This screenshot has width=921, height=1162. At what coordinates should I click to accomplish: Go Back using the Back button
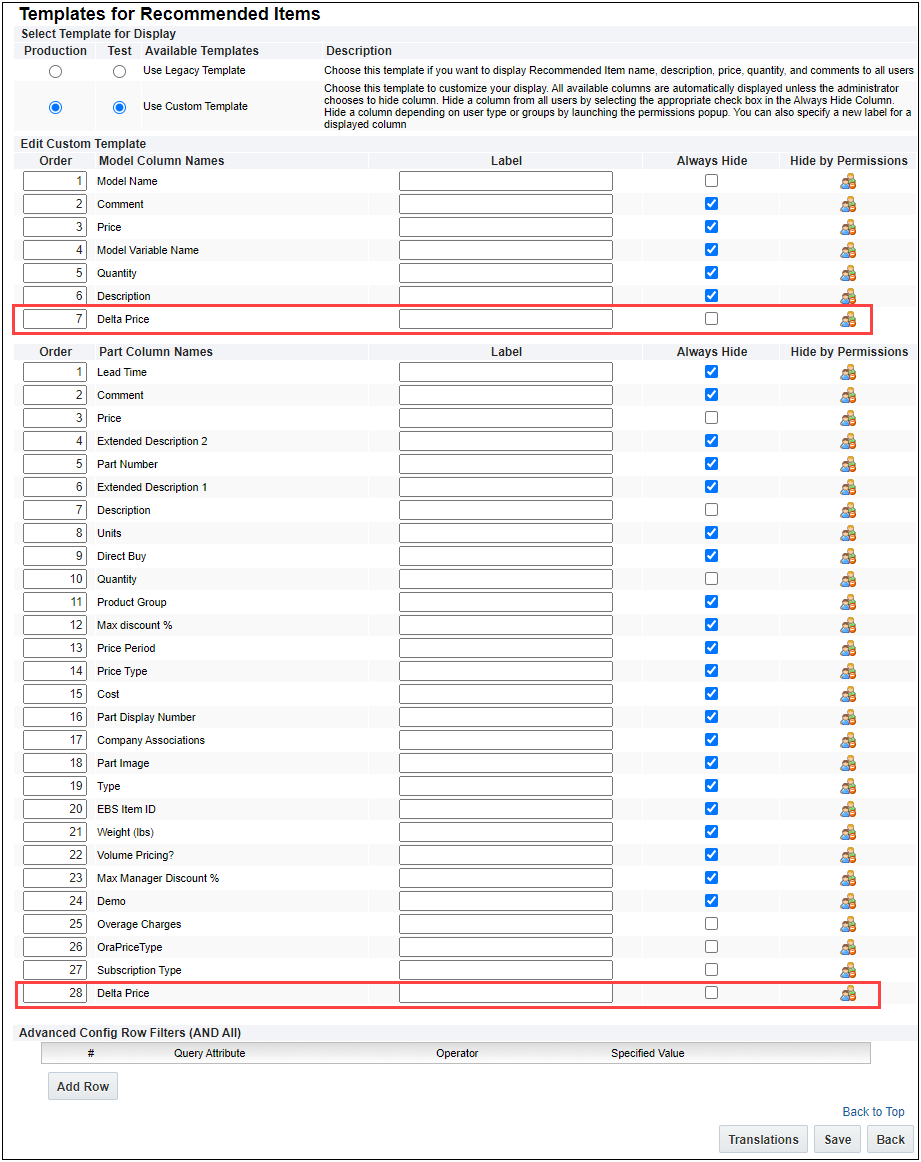point(891,1139)
